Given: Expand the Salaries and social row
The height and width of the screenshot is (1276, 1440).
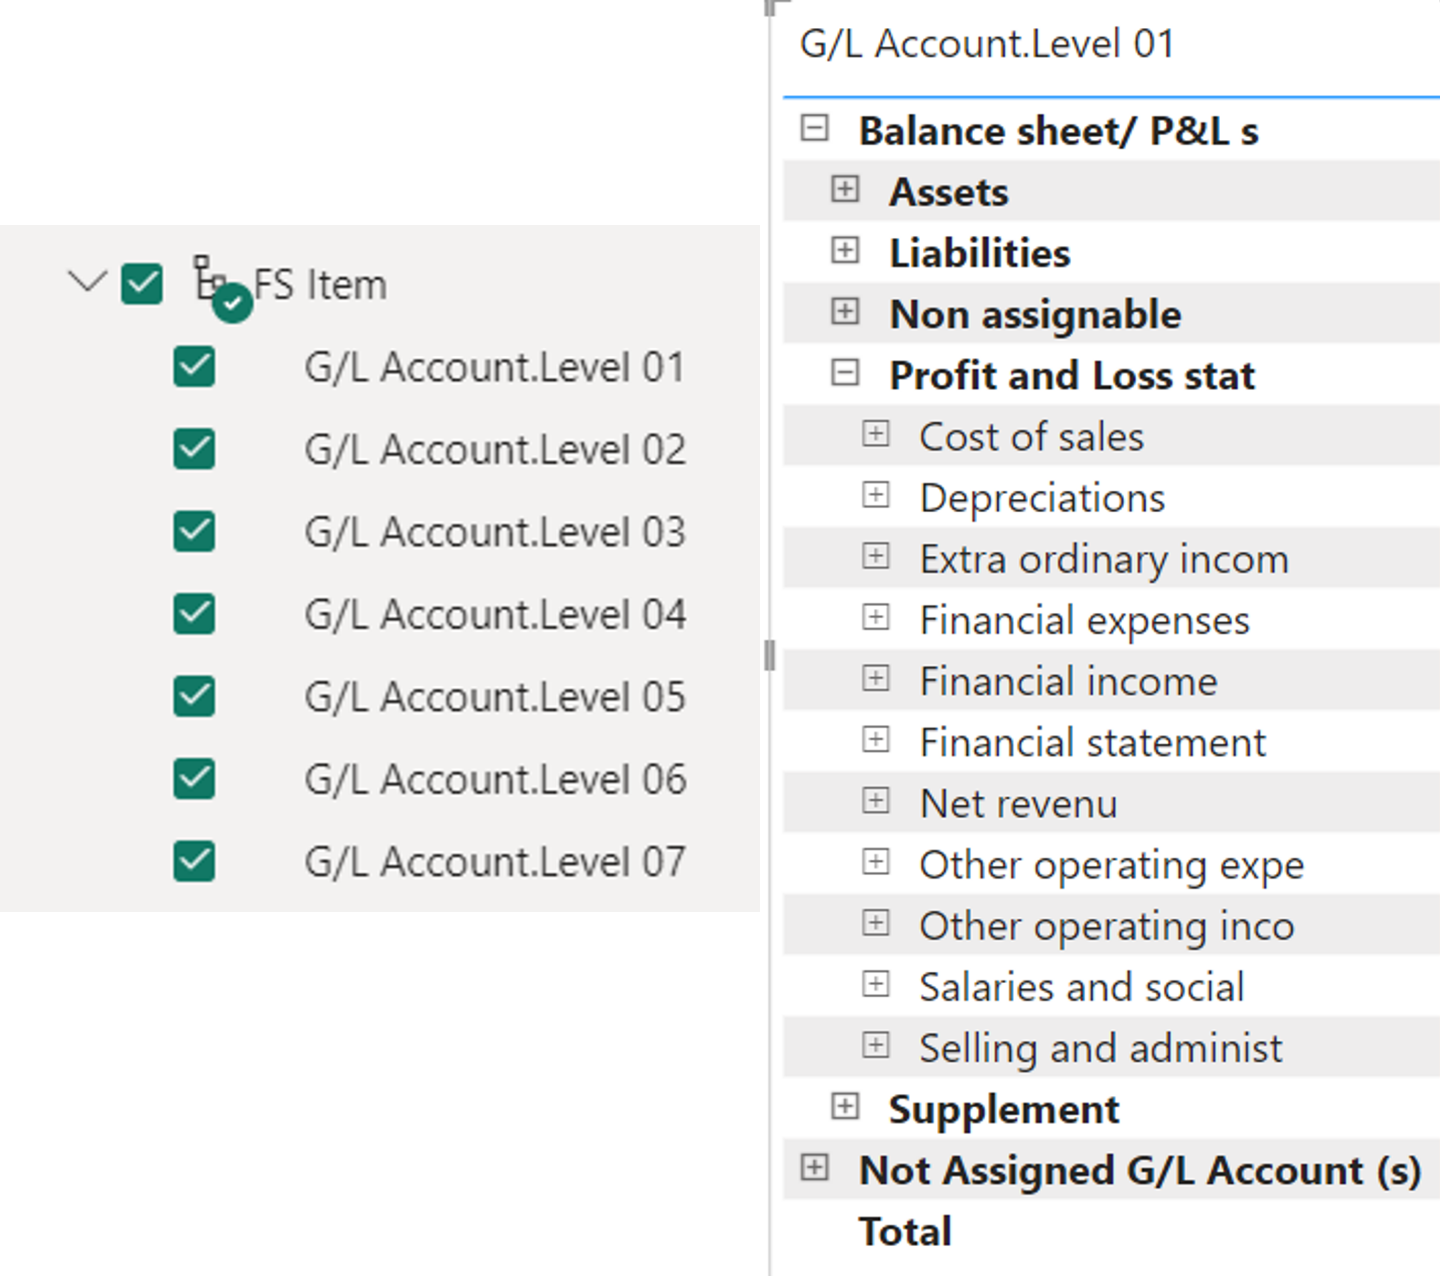Looking at the screenshot, I should click(x=876, y=985).
